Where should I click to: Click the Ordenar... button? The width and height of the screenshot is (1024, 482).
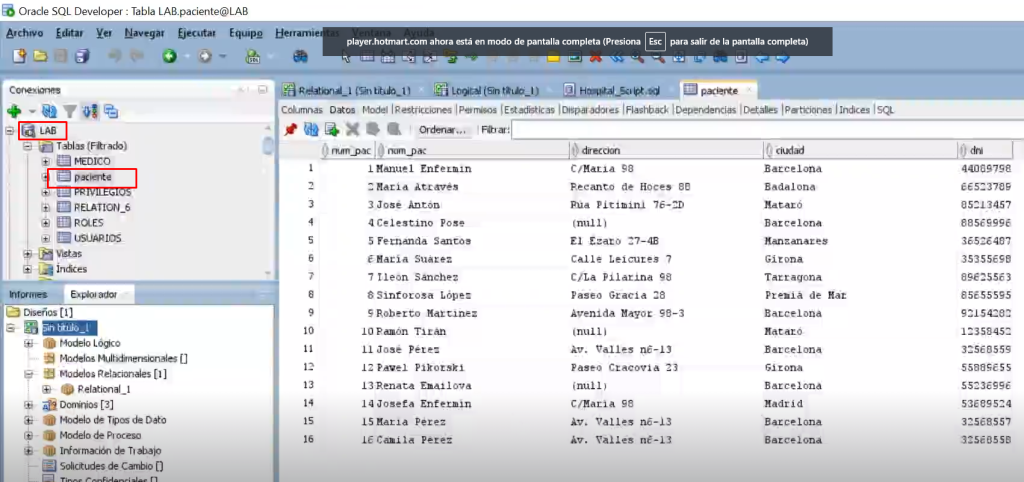tap(443, 129)
